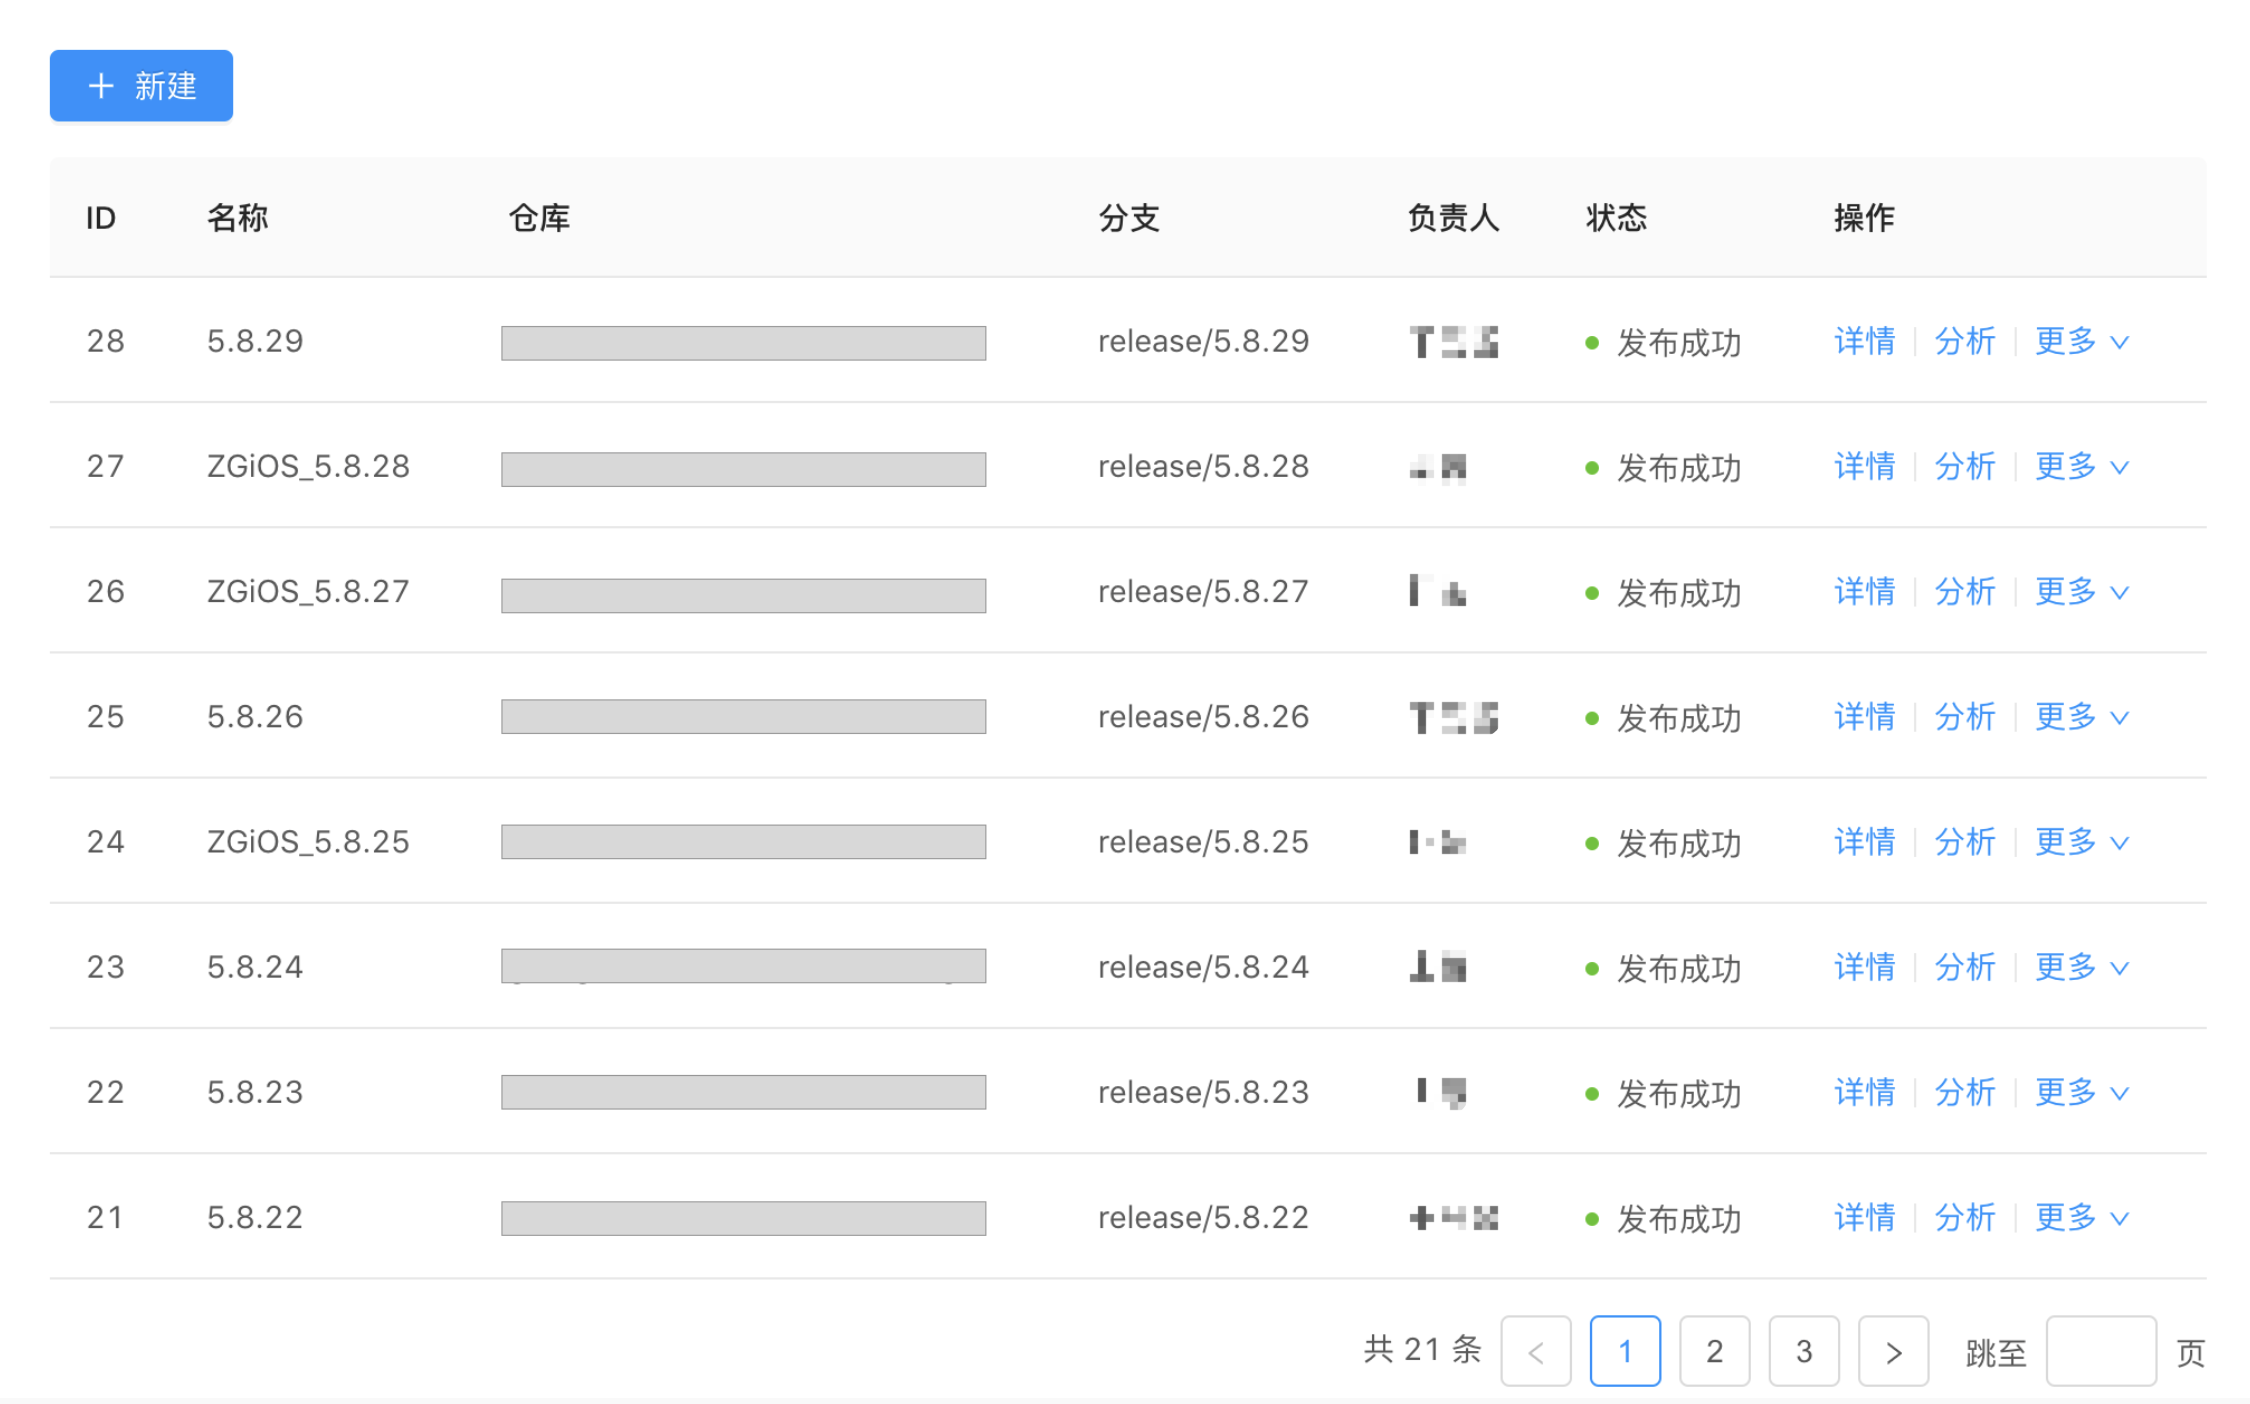This screenshot has width=2250, height=1404.
Task: Open 详情 for row ID 25
Action: point(1864,717)
